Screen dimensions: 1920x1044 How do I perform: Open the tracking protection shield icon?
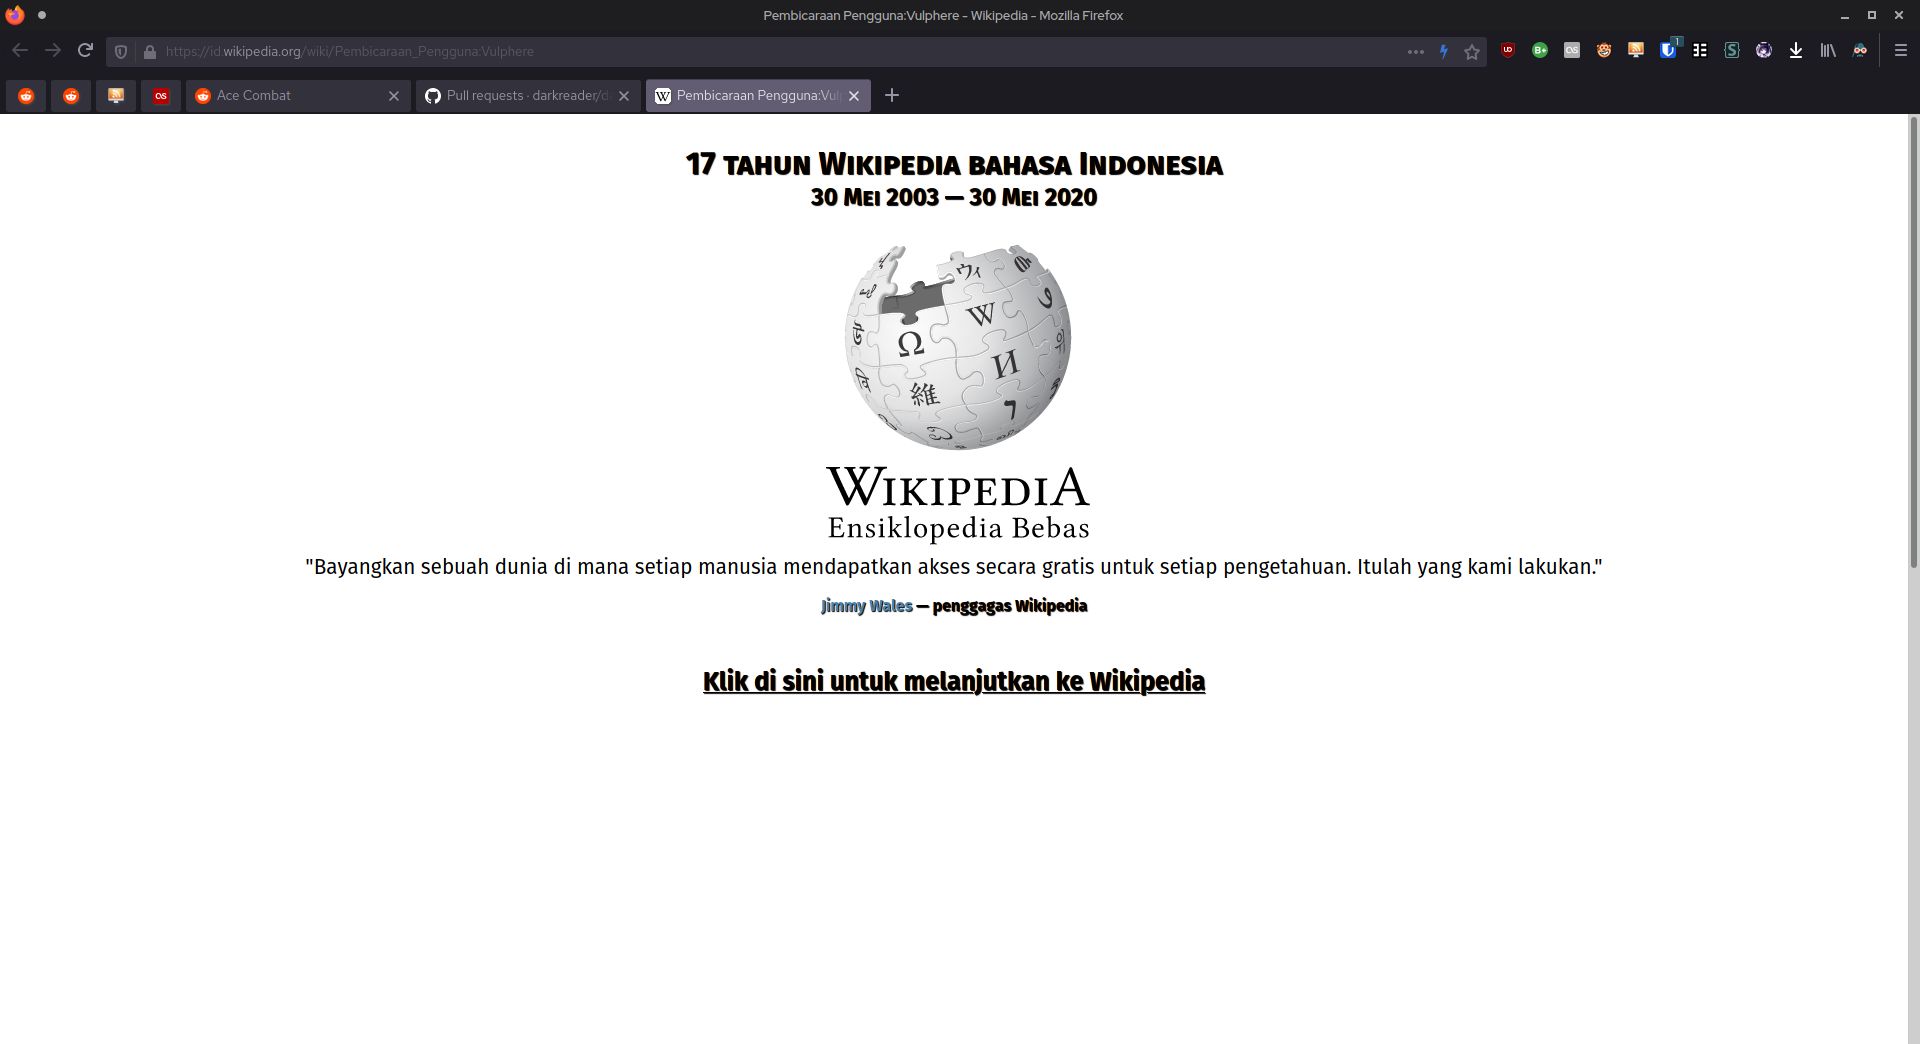(121, 52)
